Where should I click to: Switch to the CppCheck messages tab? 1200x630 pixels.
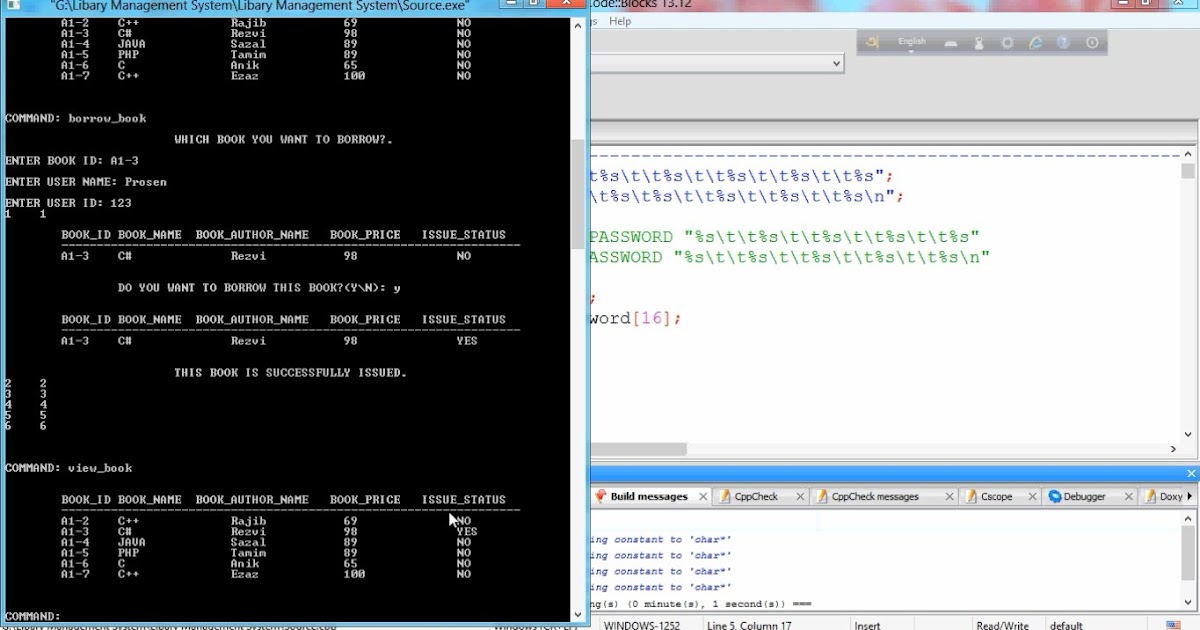pos(875,496)
